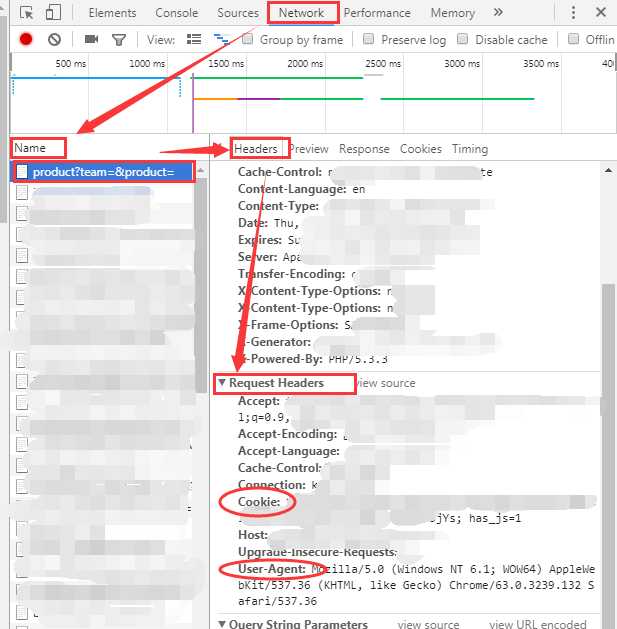Tick the Disable cache checkbox
The image size is (617, 629).
pyautogui.click(x=464, y=39)
